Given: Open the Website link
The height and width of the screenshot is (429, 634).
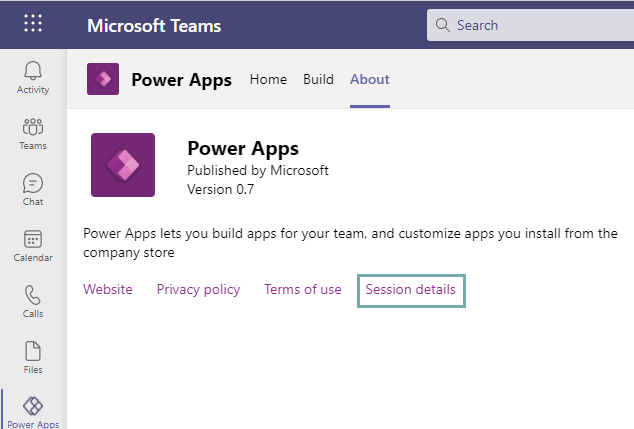Looking at the screenshot, I should tap(108, 289).
